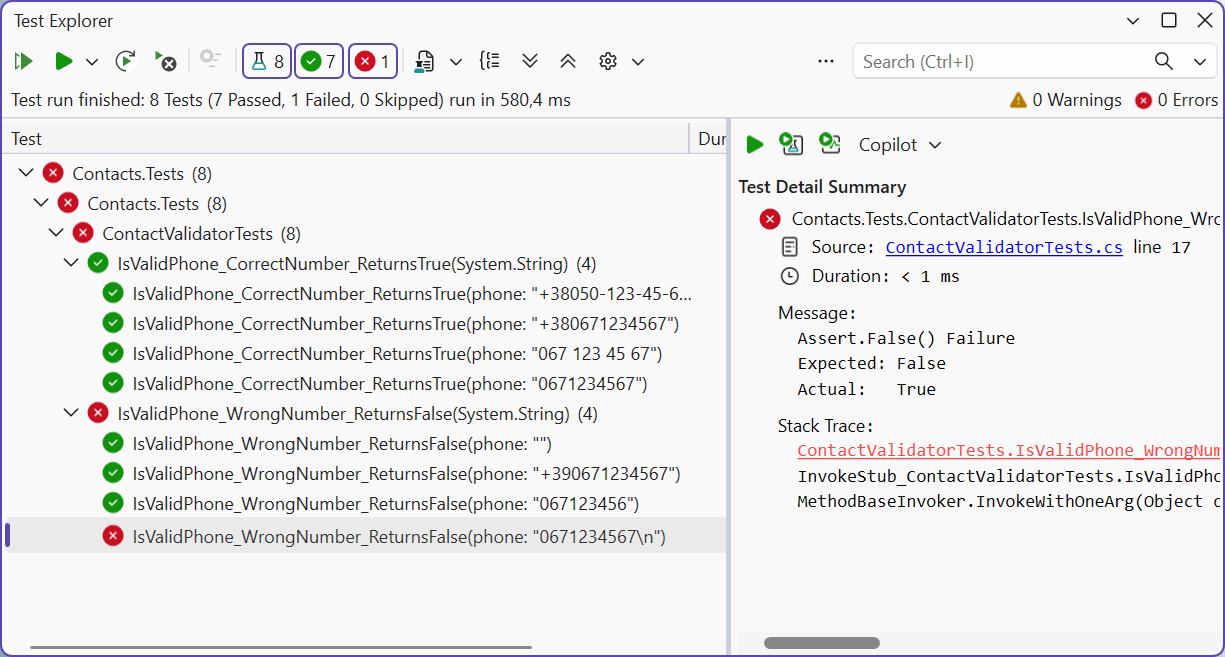Collapse the IsValidPhone_WrongNumber_ReturnsFalse group
The height and width of the screenshot is (657, 1225).
point(71,414)
